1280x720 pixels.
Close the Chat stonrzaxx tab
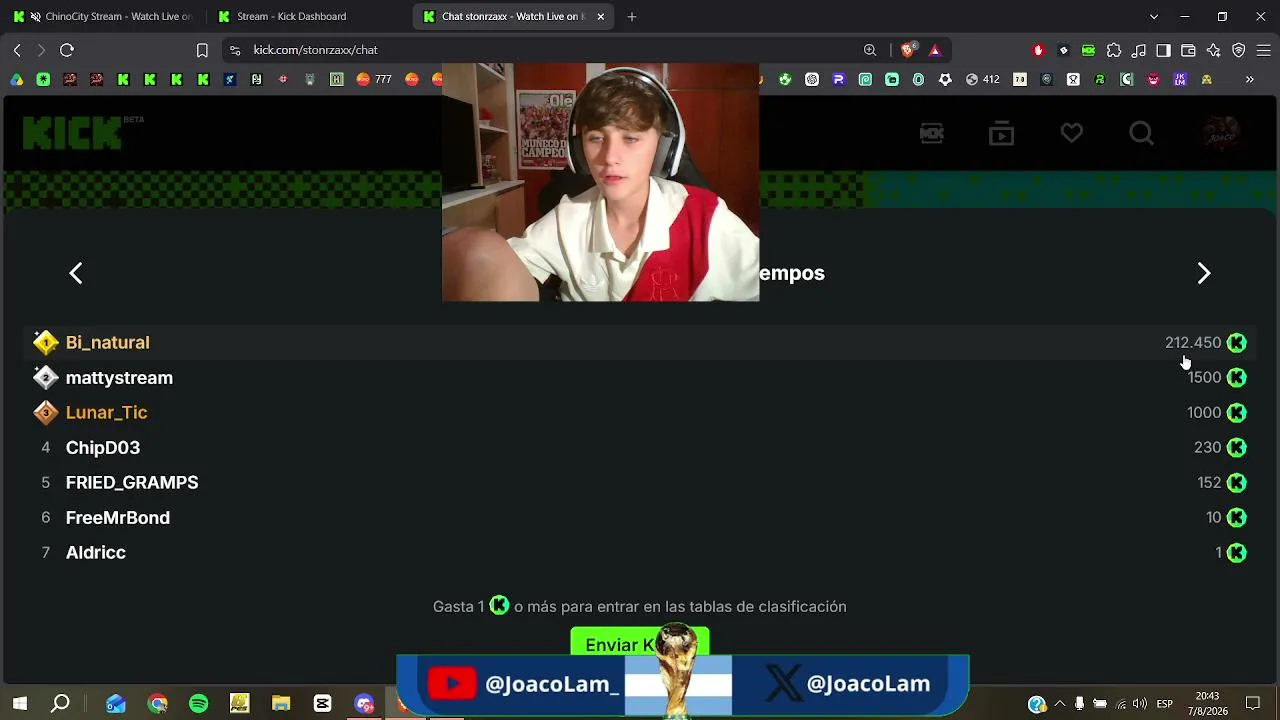coord(600,16)
